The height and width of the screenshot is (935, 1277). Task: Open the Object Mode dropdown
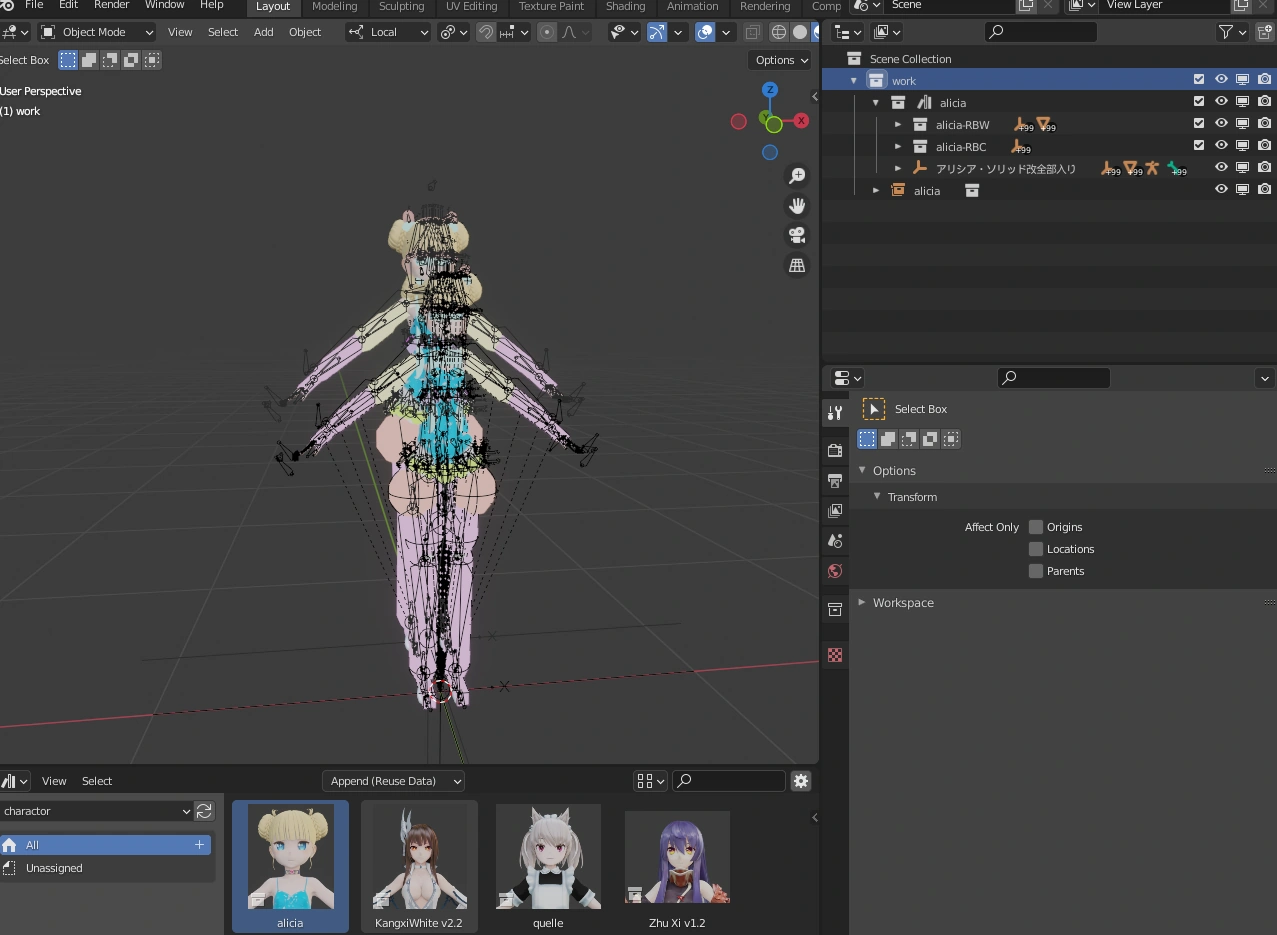tap(98, 32)
